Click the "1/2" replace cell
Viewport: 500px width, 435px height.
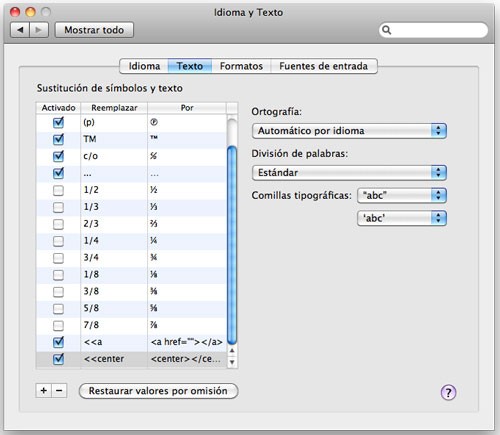coord(114,190)
